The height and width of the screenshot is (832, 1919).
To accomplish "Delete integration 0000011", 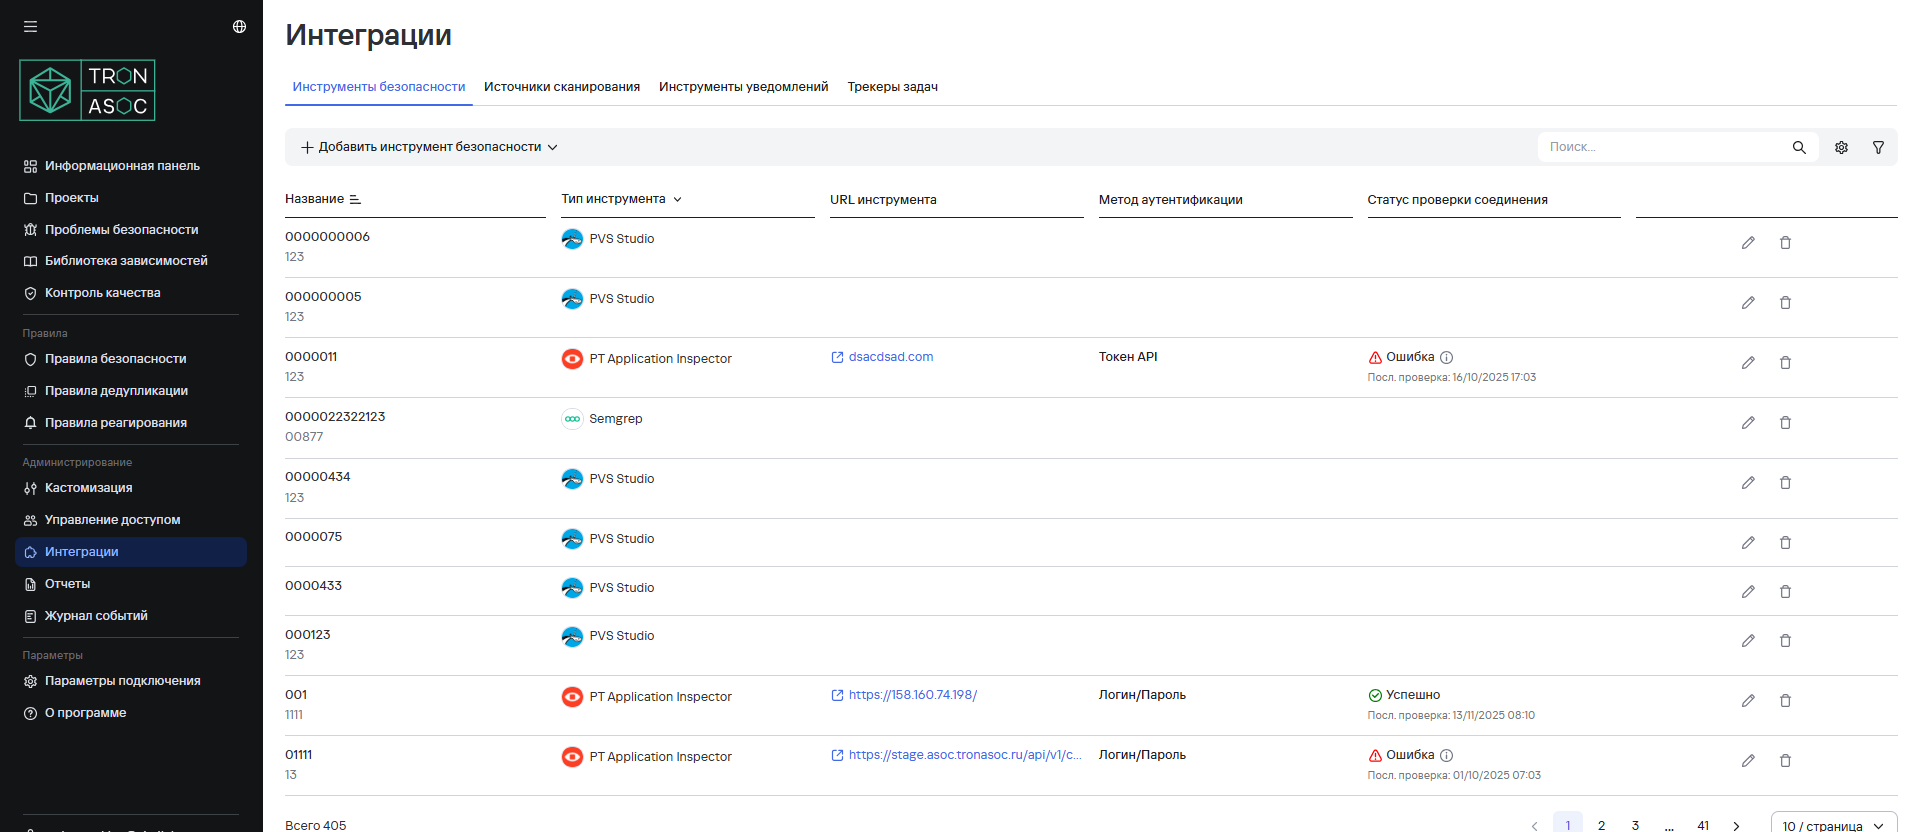I will pyautogui.click(x=1785, y=363).
